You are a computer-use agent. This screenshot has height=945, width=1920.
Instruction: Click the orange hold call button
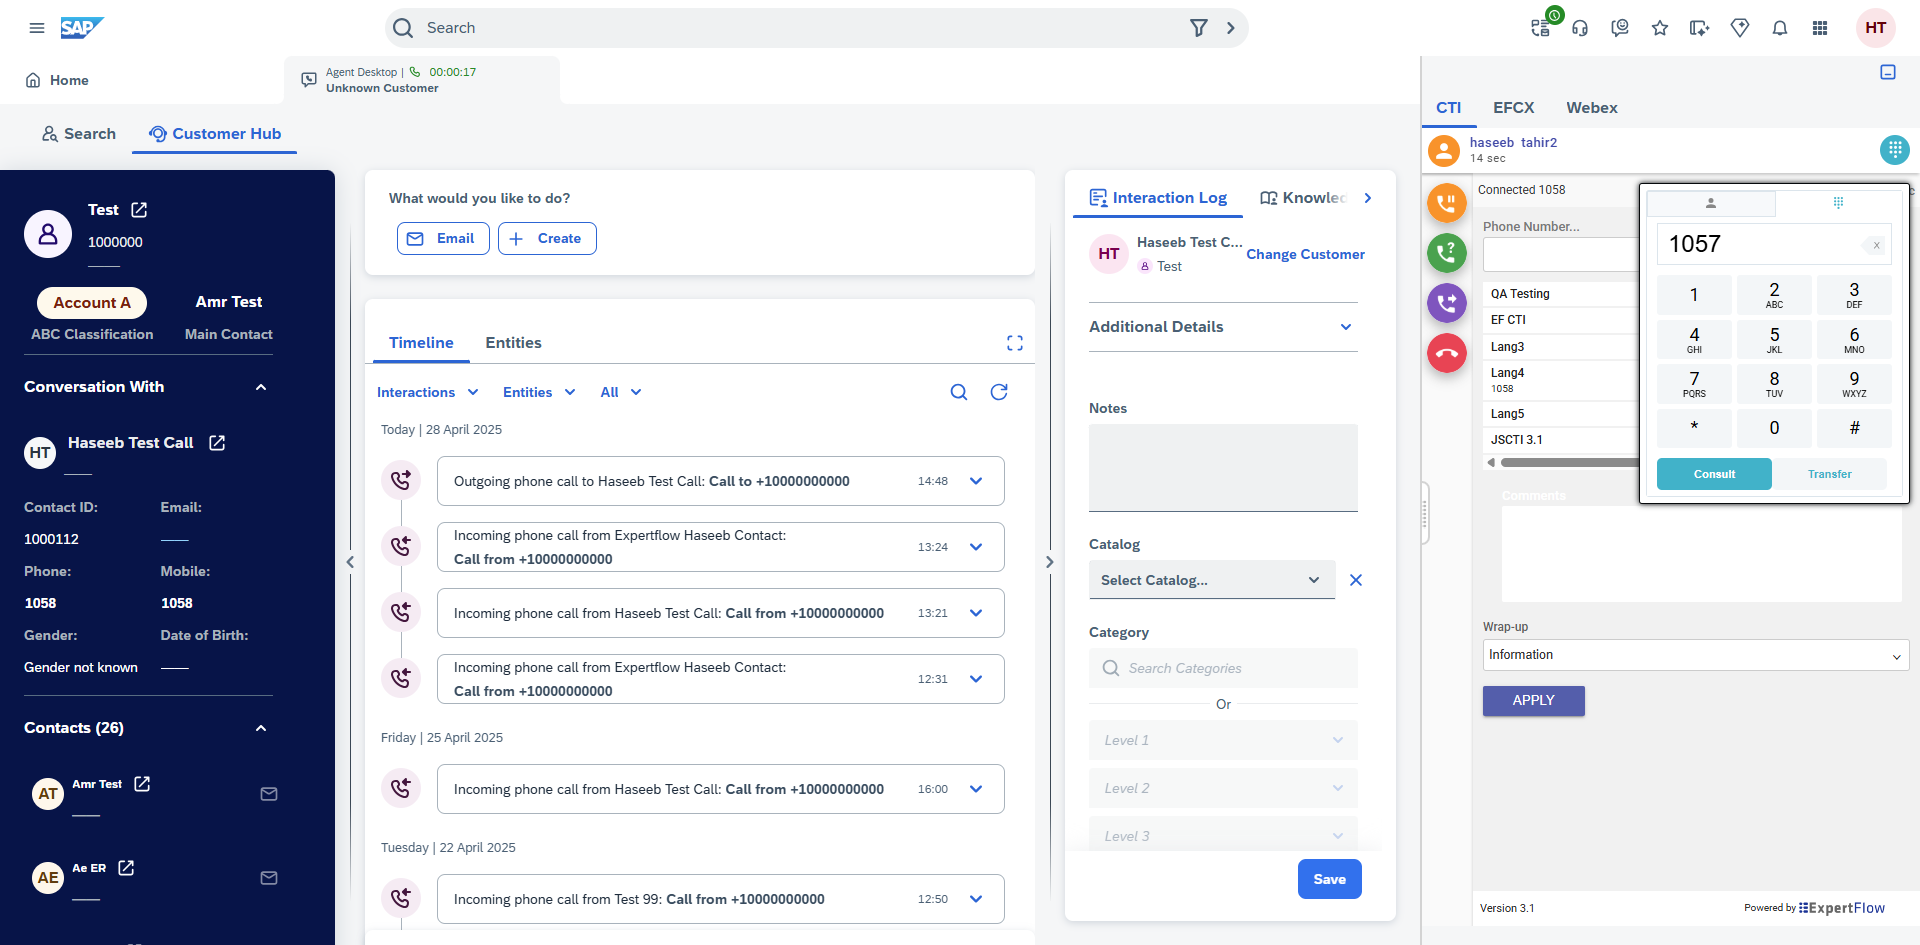1446,203
